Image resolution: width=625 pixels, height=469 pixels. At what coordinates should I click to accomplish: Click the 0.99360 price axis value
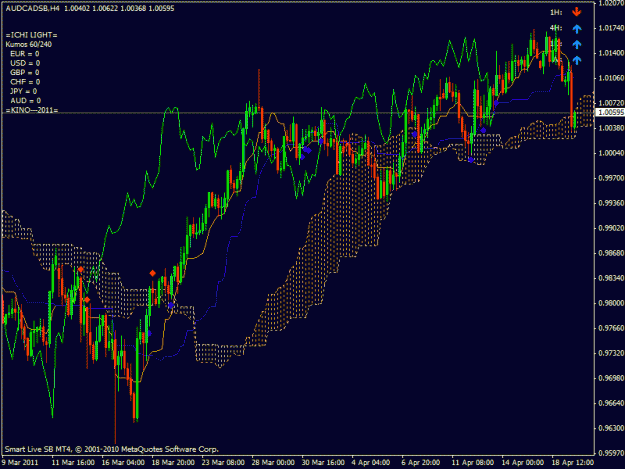[x=611, y=203]
